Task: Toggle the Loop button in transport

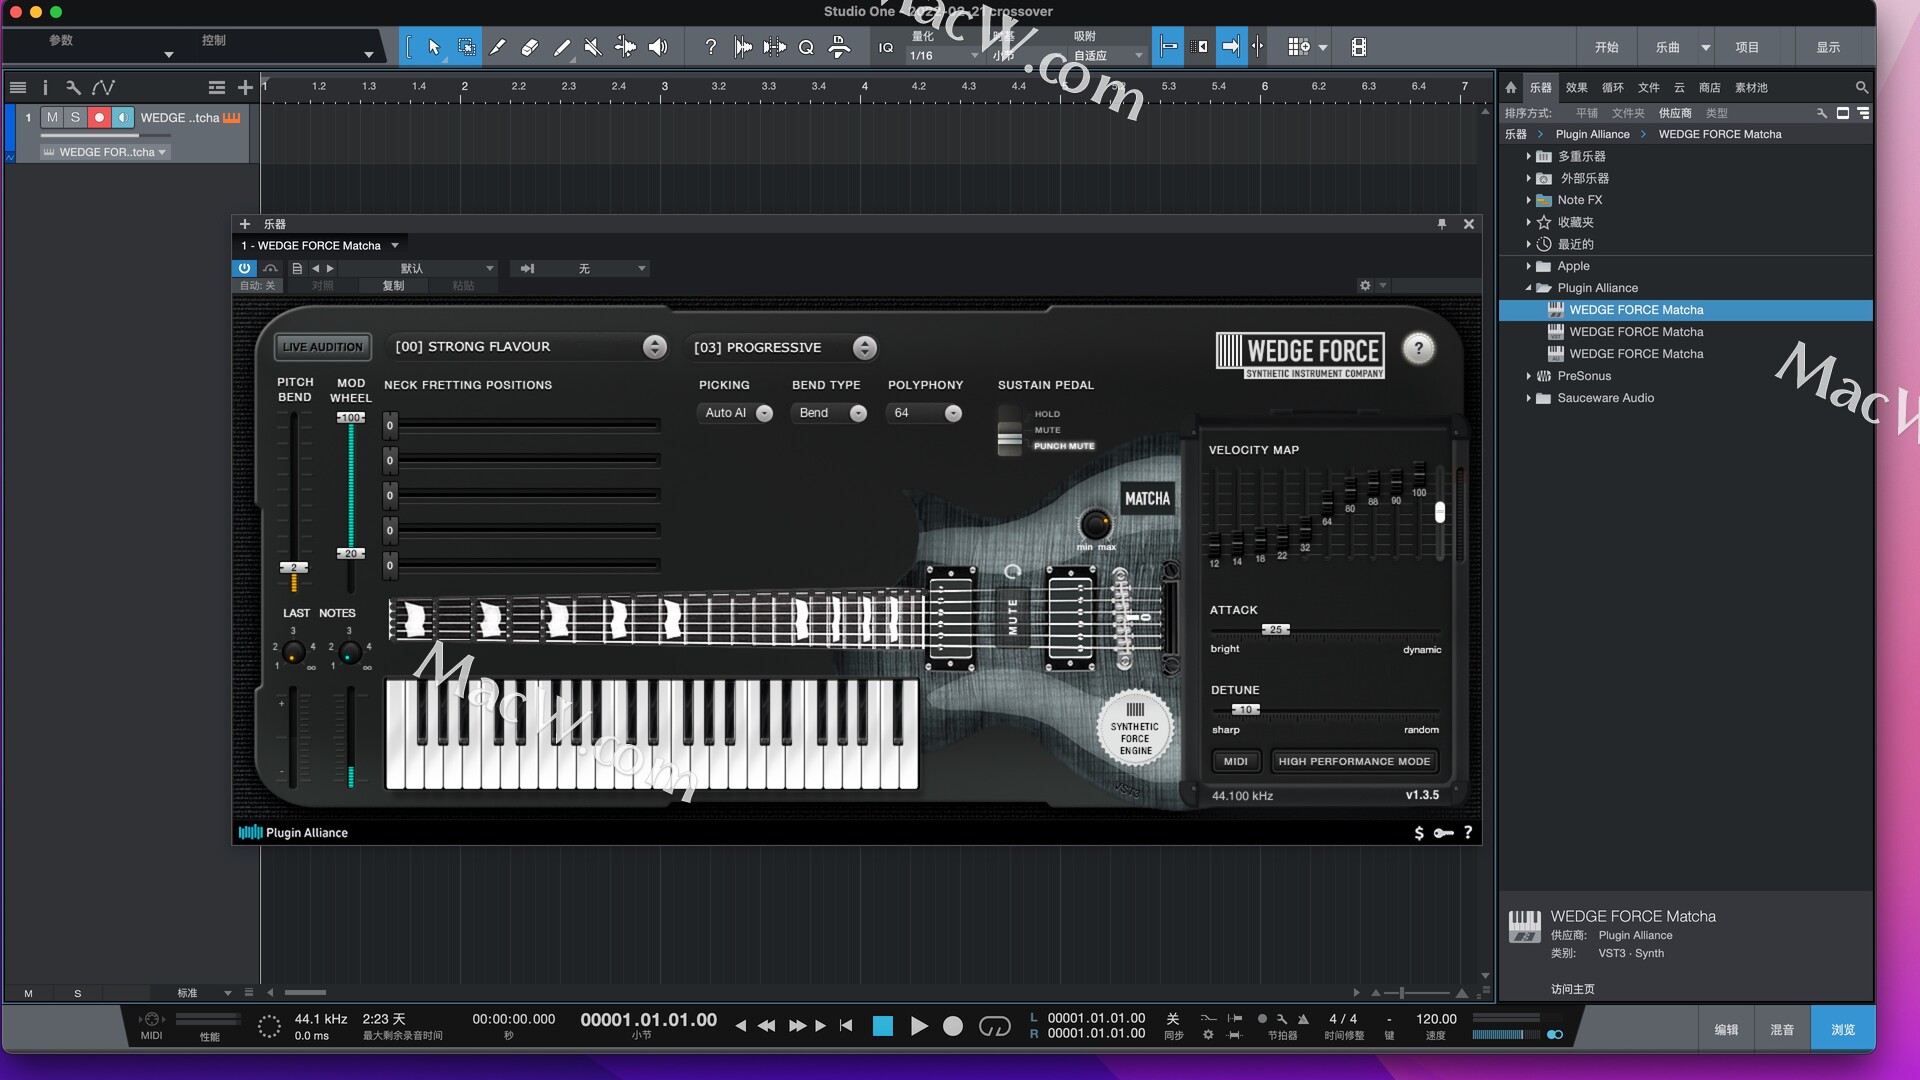Action: click(x=994, y=1026)
